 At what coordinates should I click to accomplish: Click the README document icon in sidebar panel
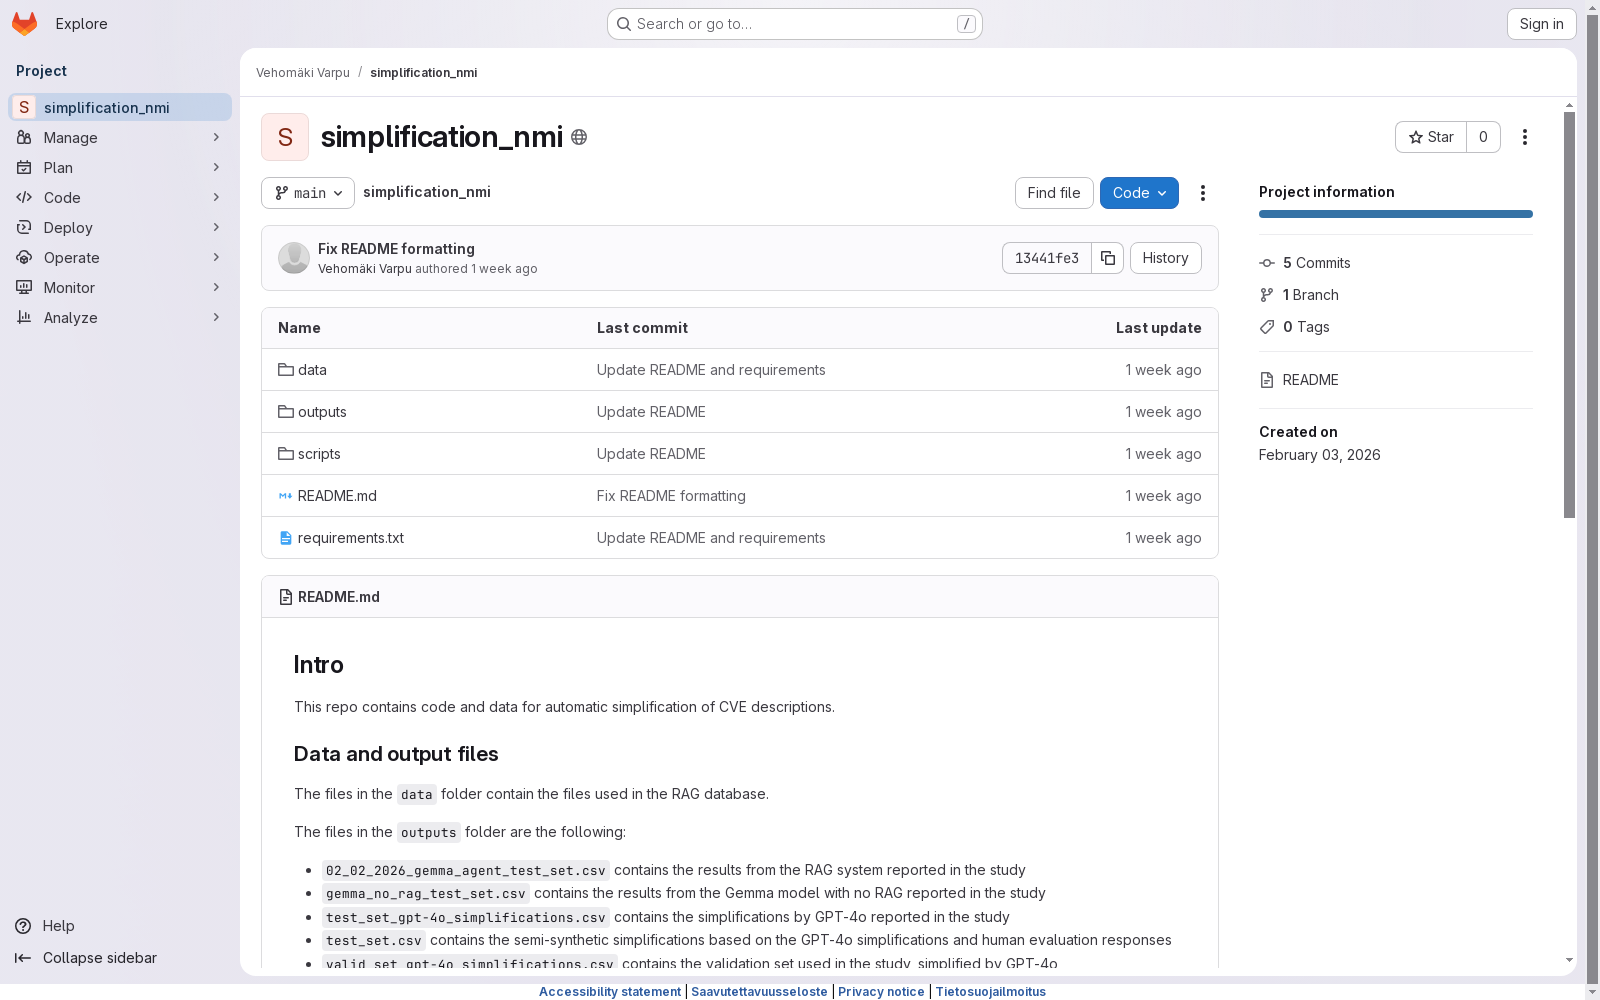1267,380
